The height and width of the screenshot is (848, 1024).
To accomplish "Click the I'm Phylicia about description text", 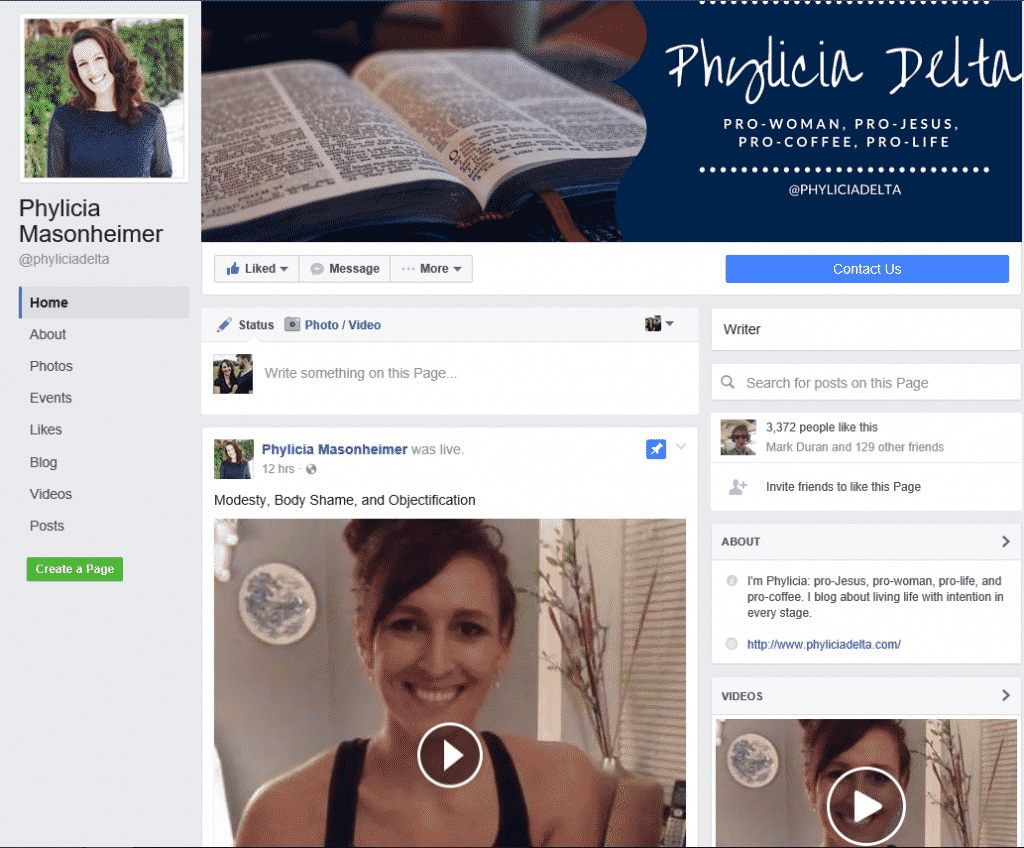I will pos(875,596).
